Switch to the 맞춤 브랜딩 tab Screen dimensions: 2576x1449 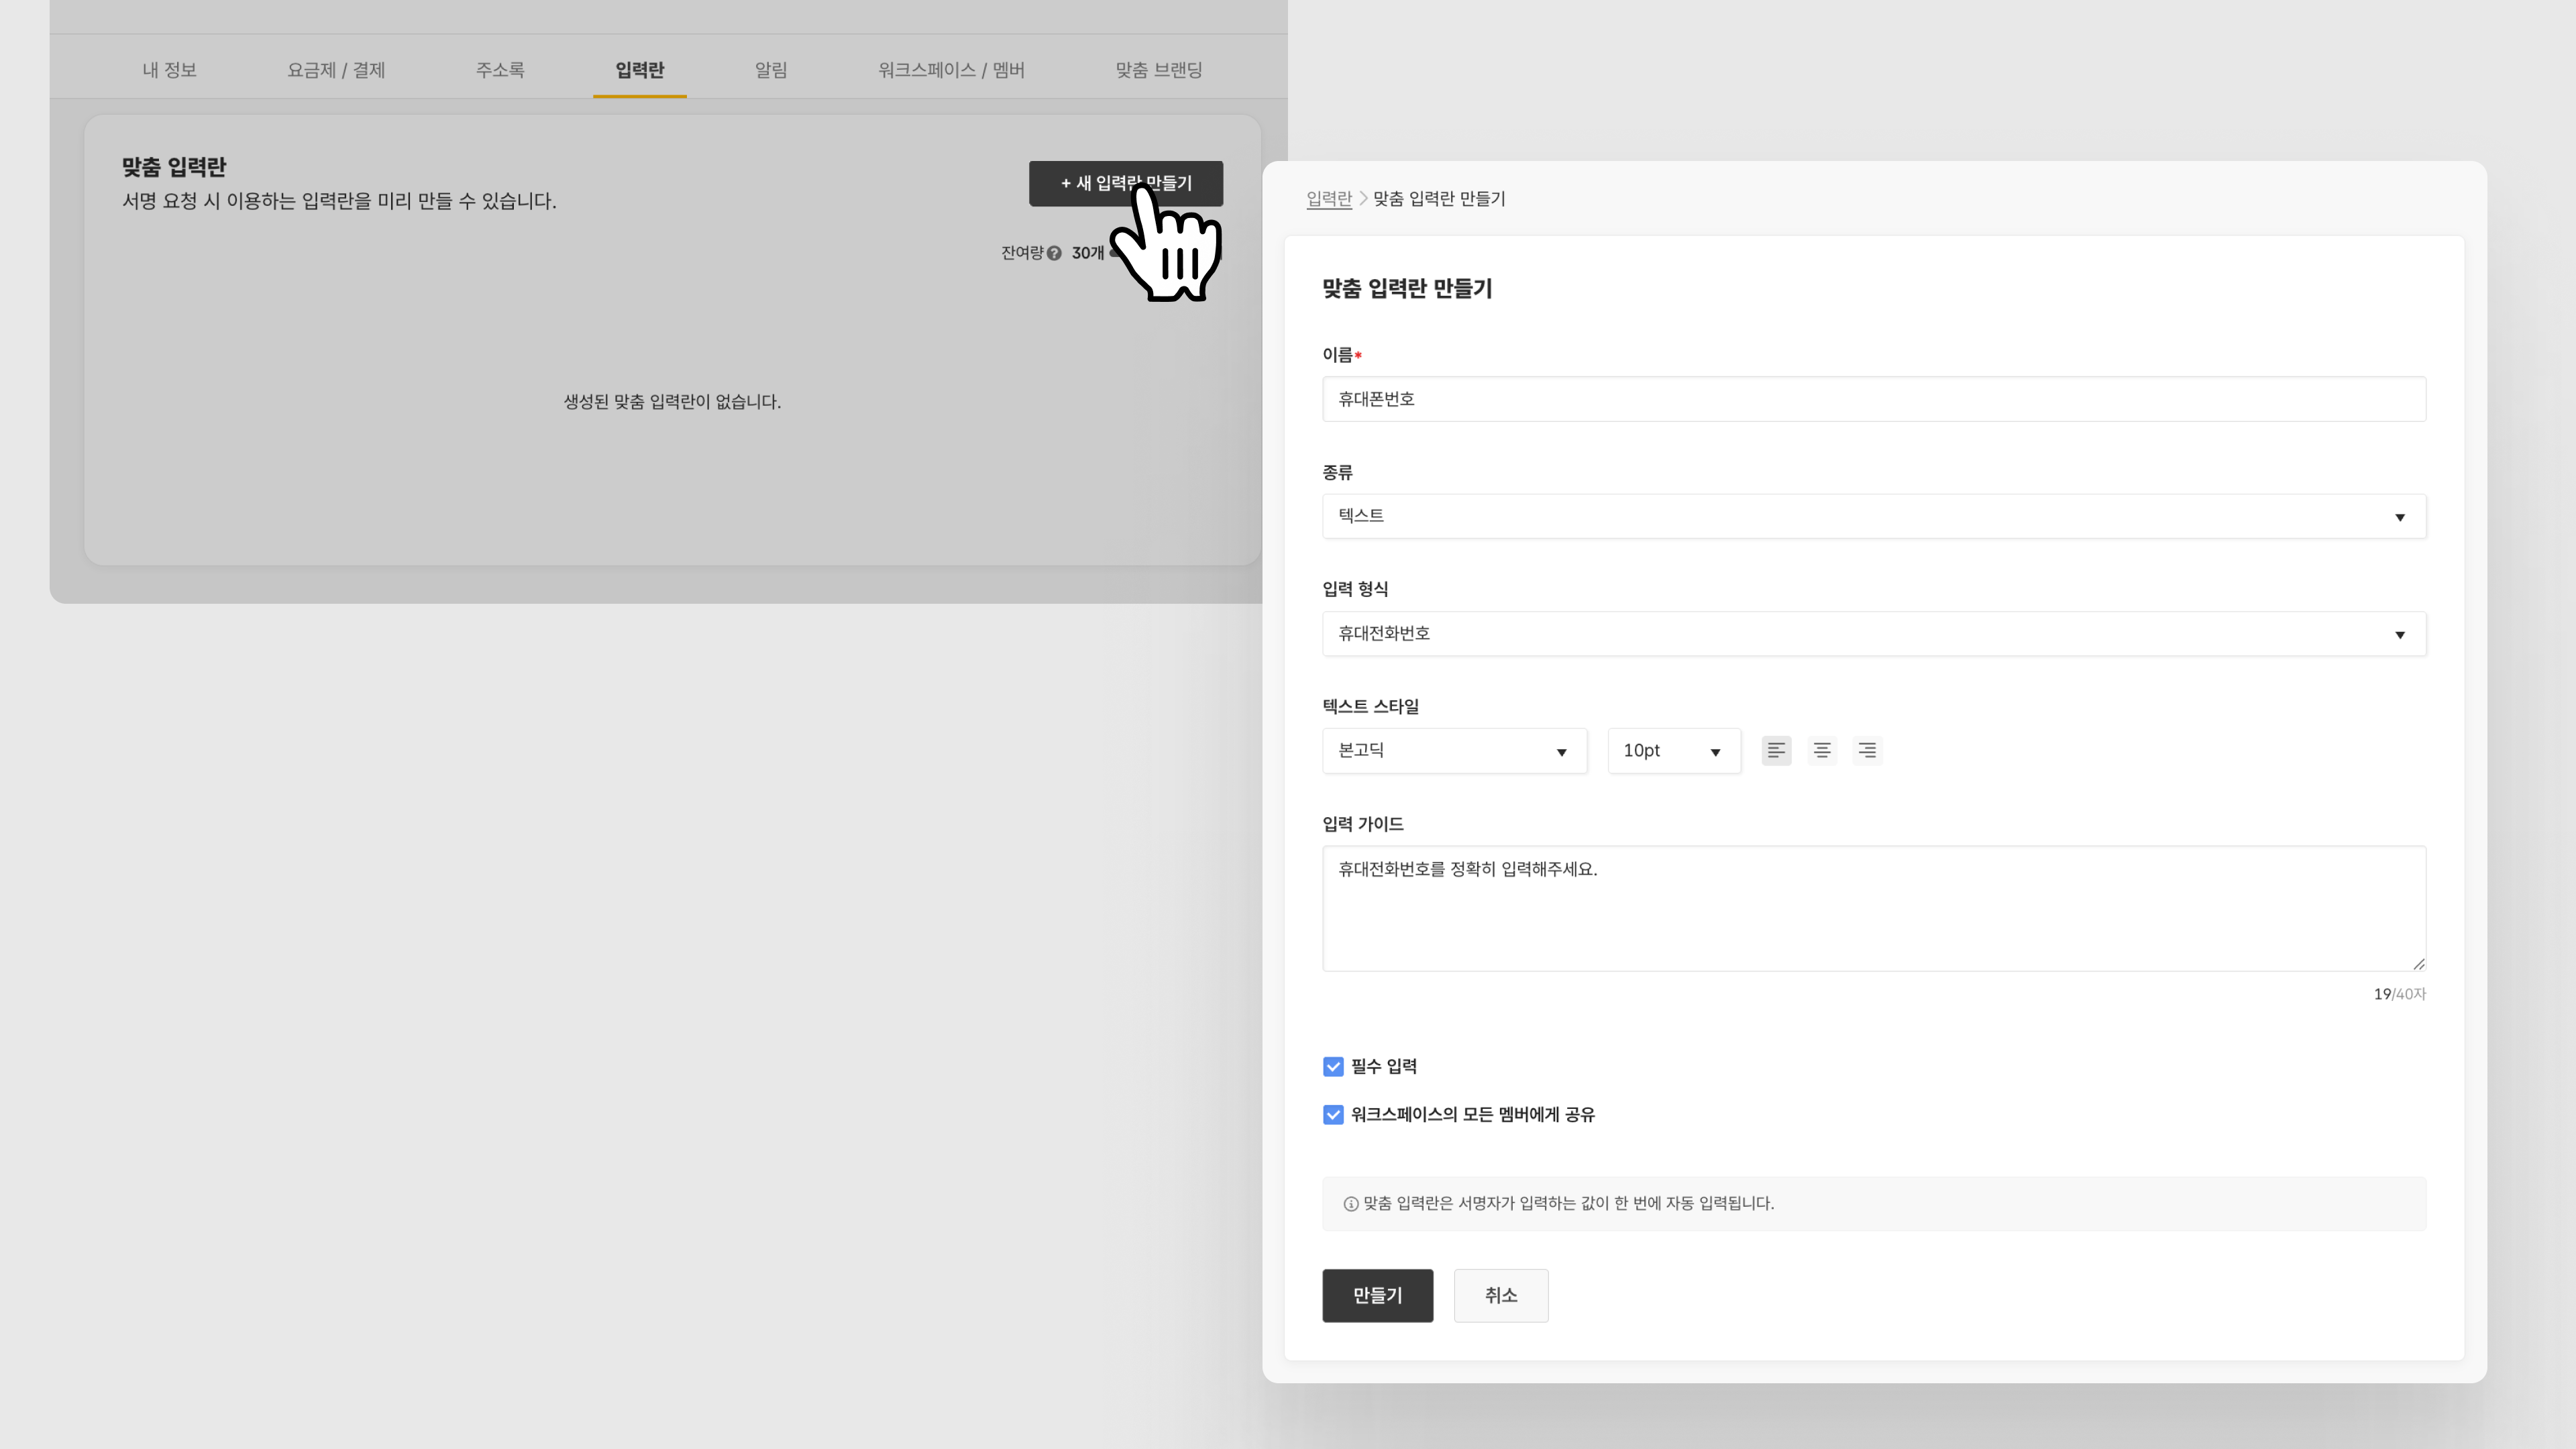[x=1158, y=70]
